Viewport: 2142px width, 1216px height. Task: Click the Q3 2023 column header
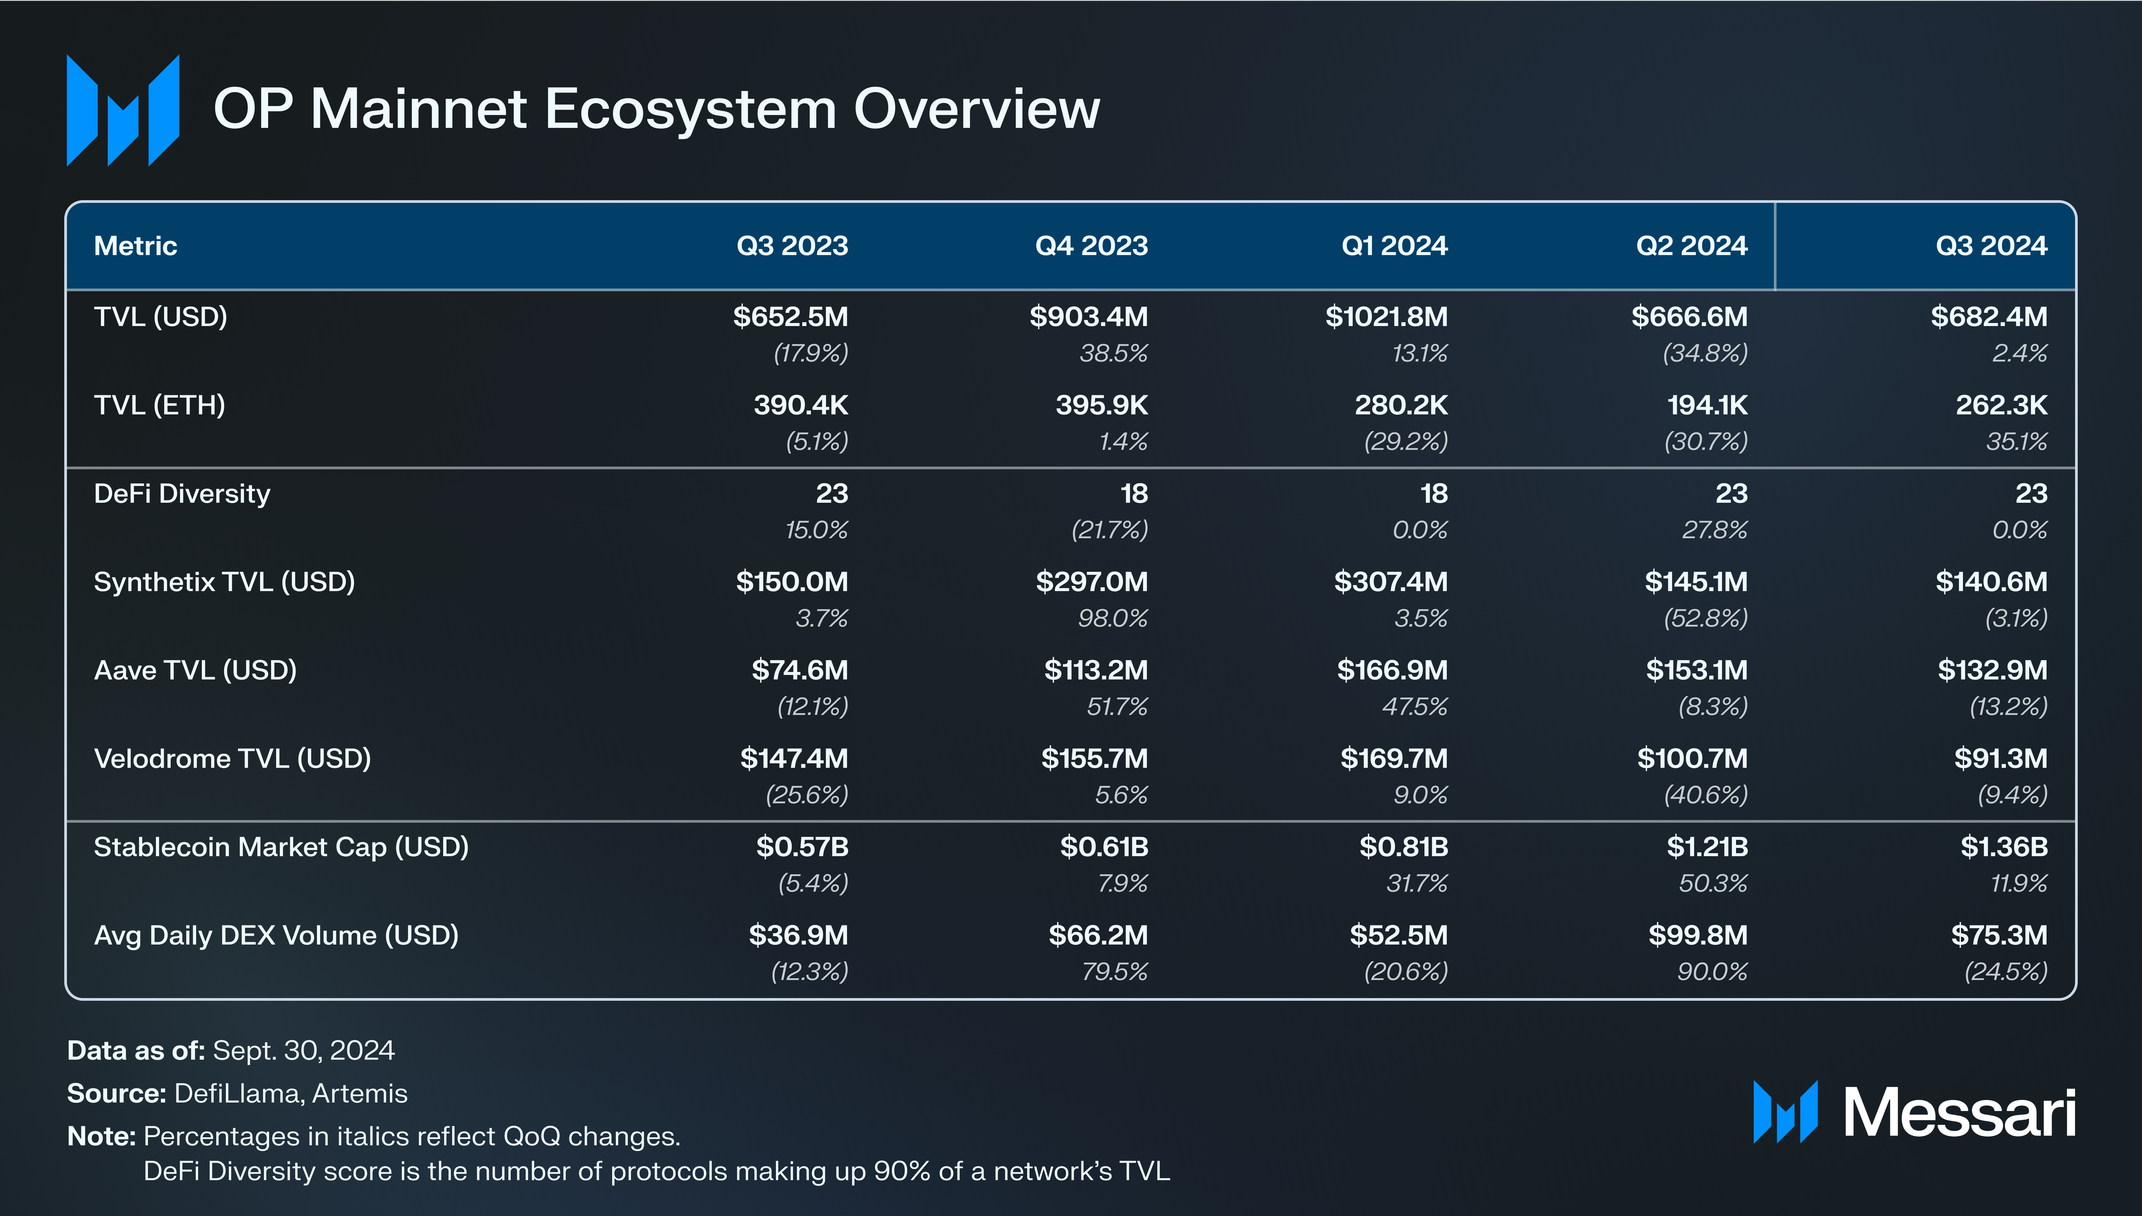coord(792,246)
